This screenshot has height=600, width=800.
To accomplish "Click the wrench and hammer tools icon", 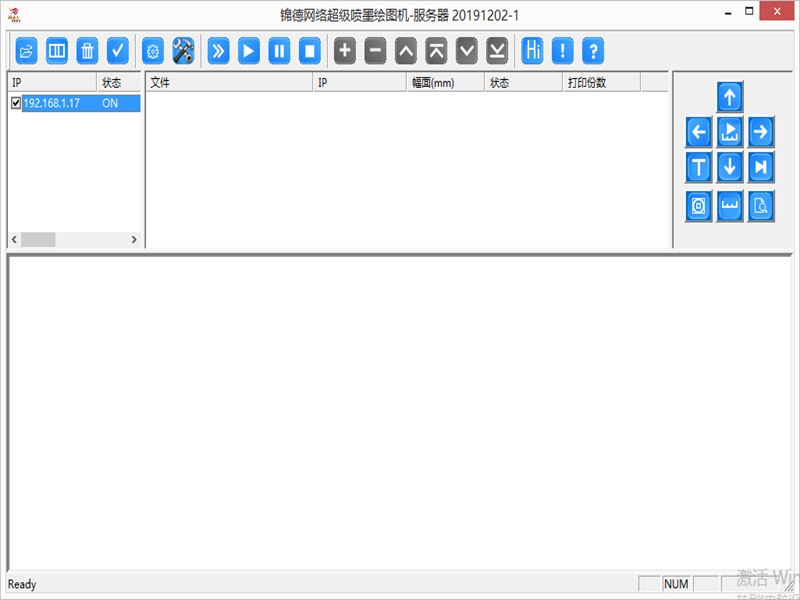I will [183, 50].
